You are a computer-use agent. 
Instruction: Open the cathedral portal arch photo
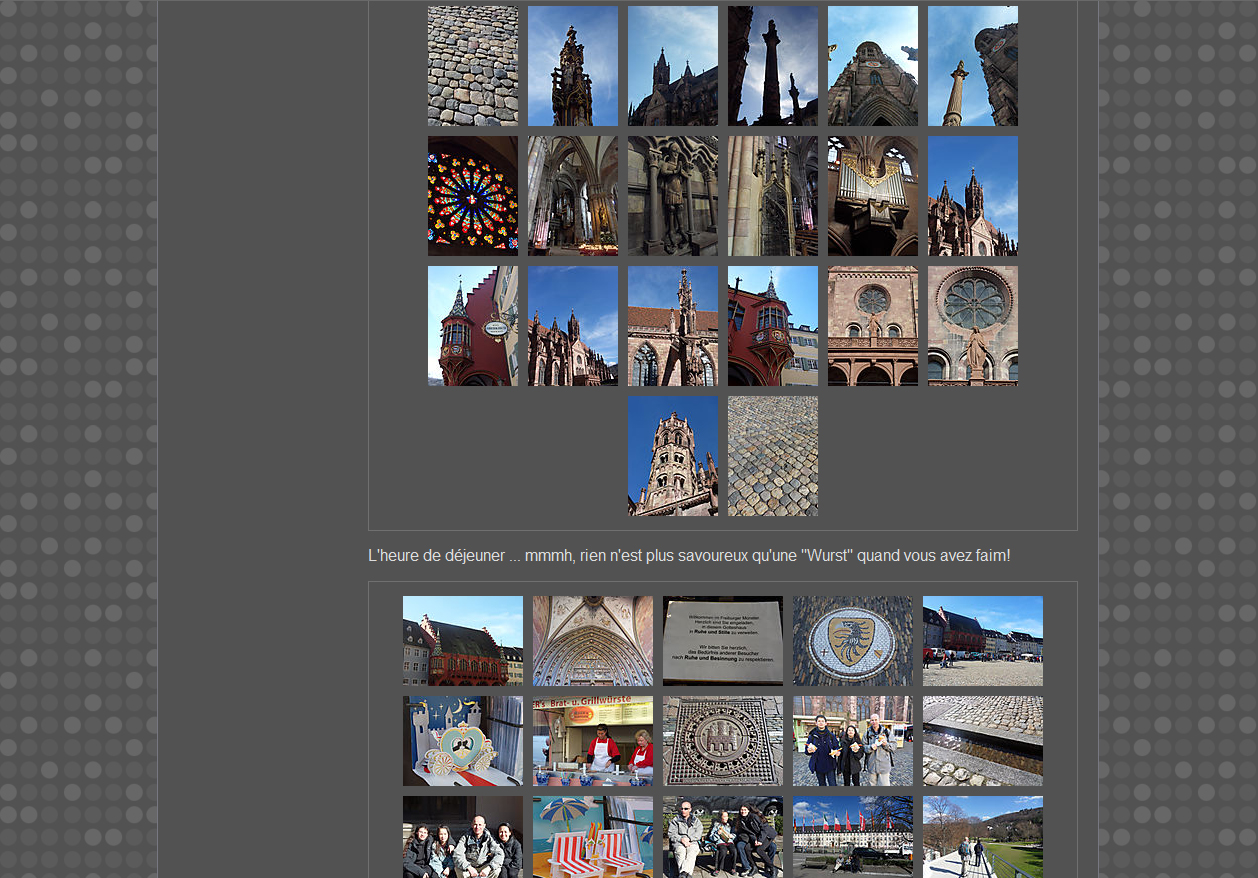[592, 641]
